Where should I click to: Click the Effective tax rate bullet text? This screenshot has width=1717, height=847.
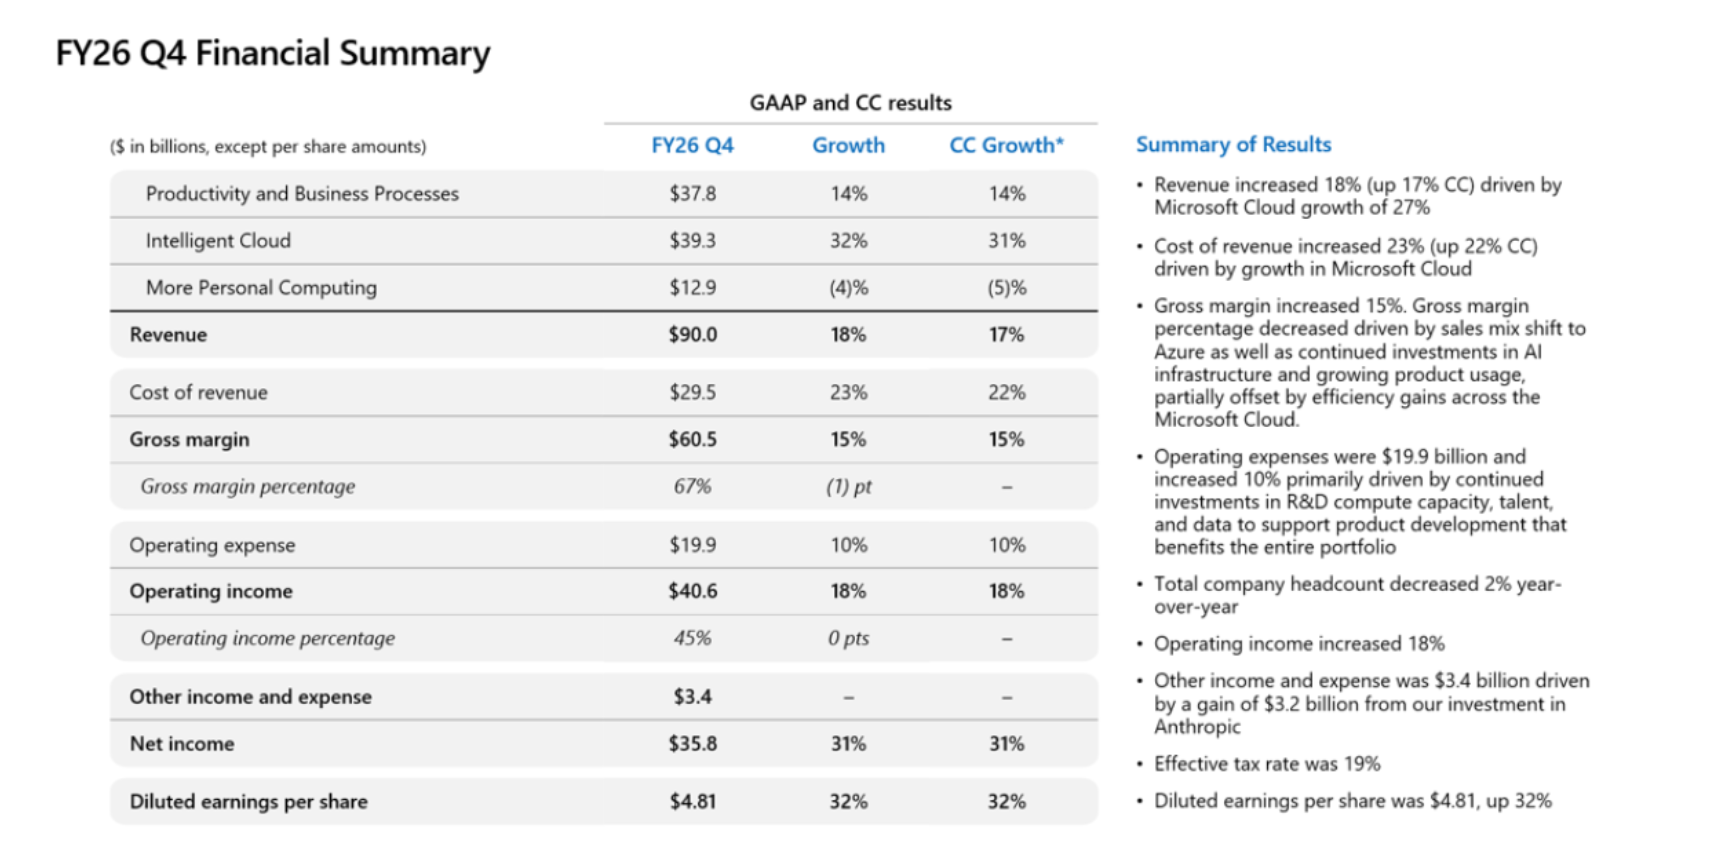[x=1267, y=764]
